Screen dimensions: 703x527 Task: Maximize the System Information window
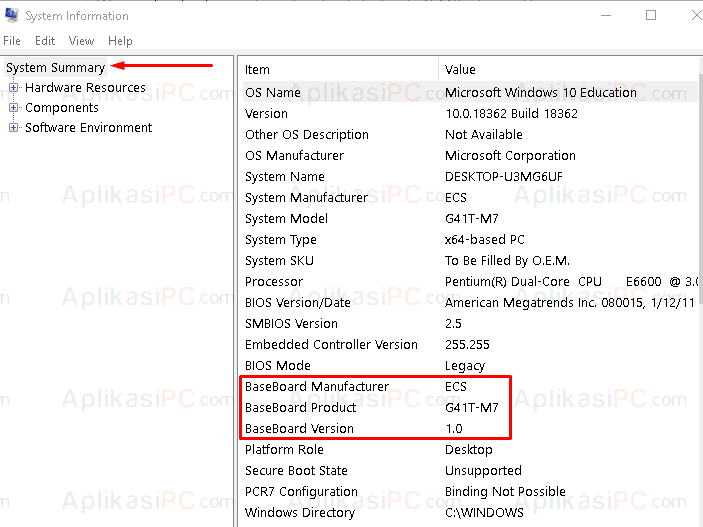(x=651, y=15)
